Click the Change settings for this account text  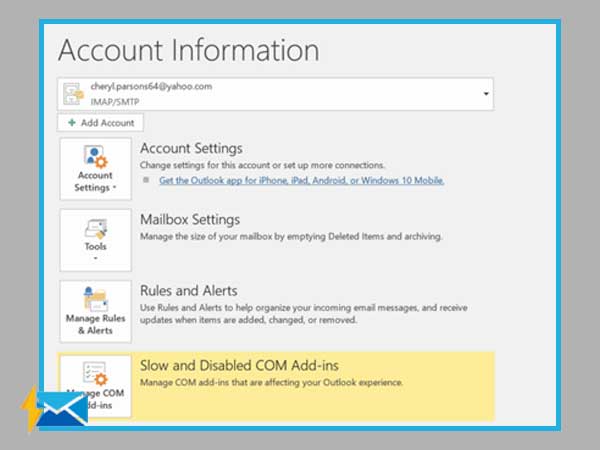262,165
